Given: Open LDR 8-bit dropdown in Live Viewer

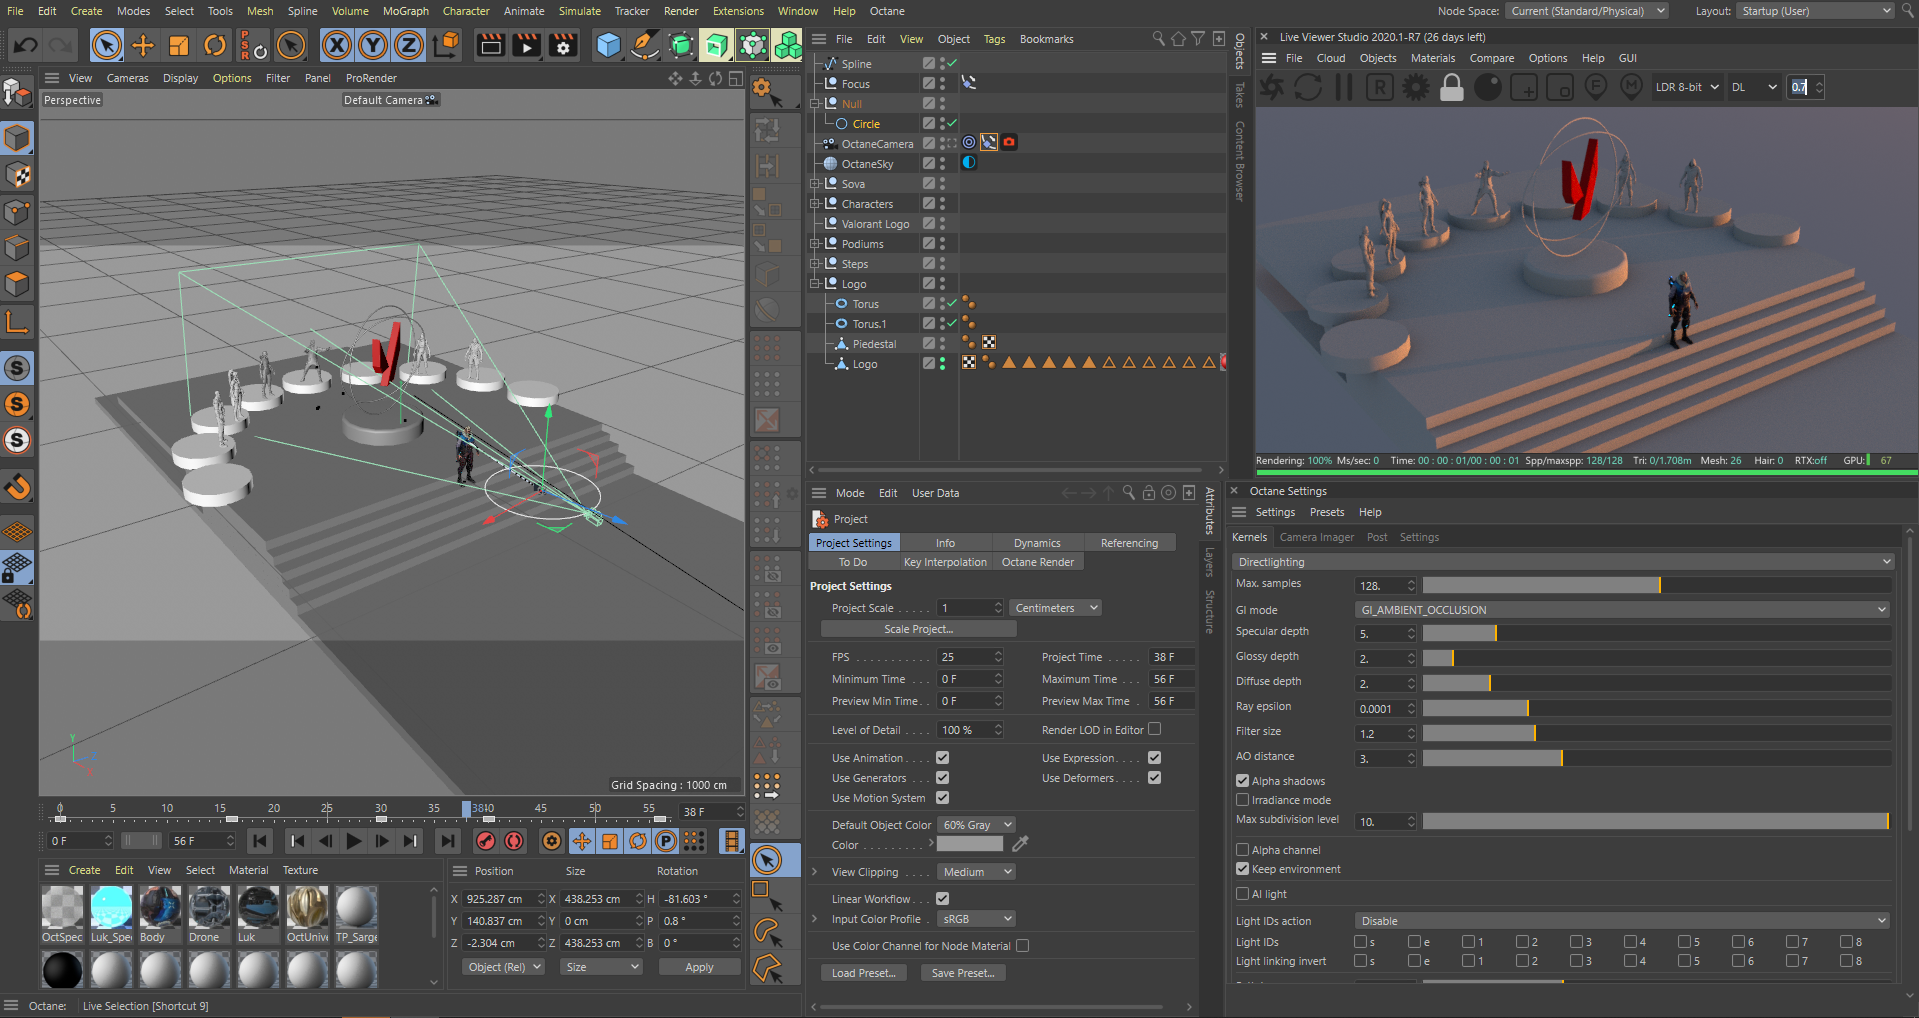Looking at the screenshot, I should [1686, 87].
